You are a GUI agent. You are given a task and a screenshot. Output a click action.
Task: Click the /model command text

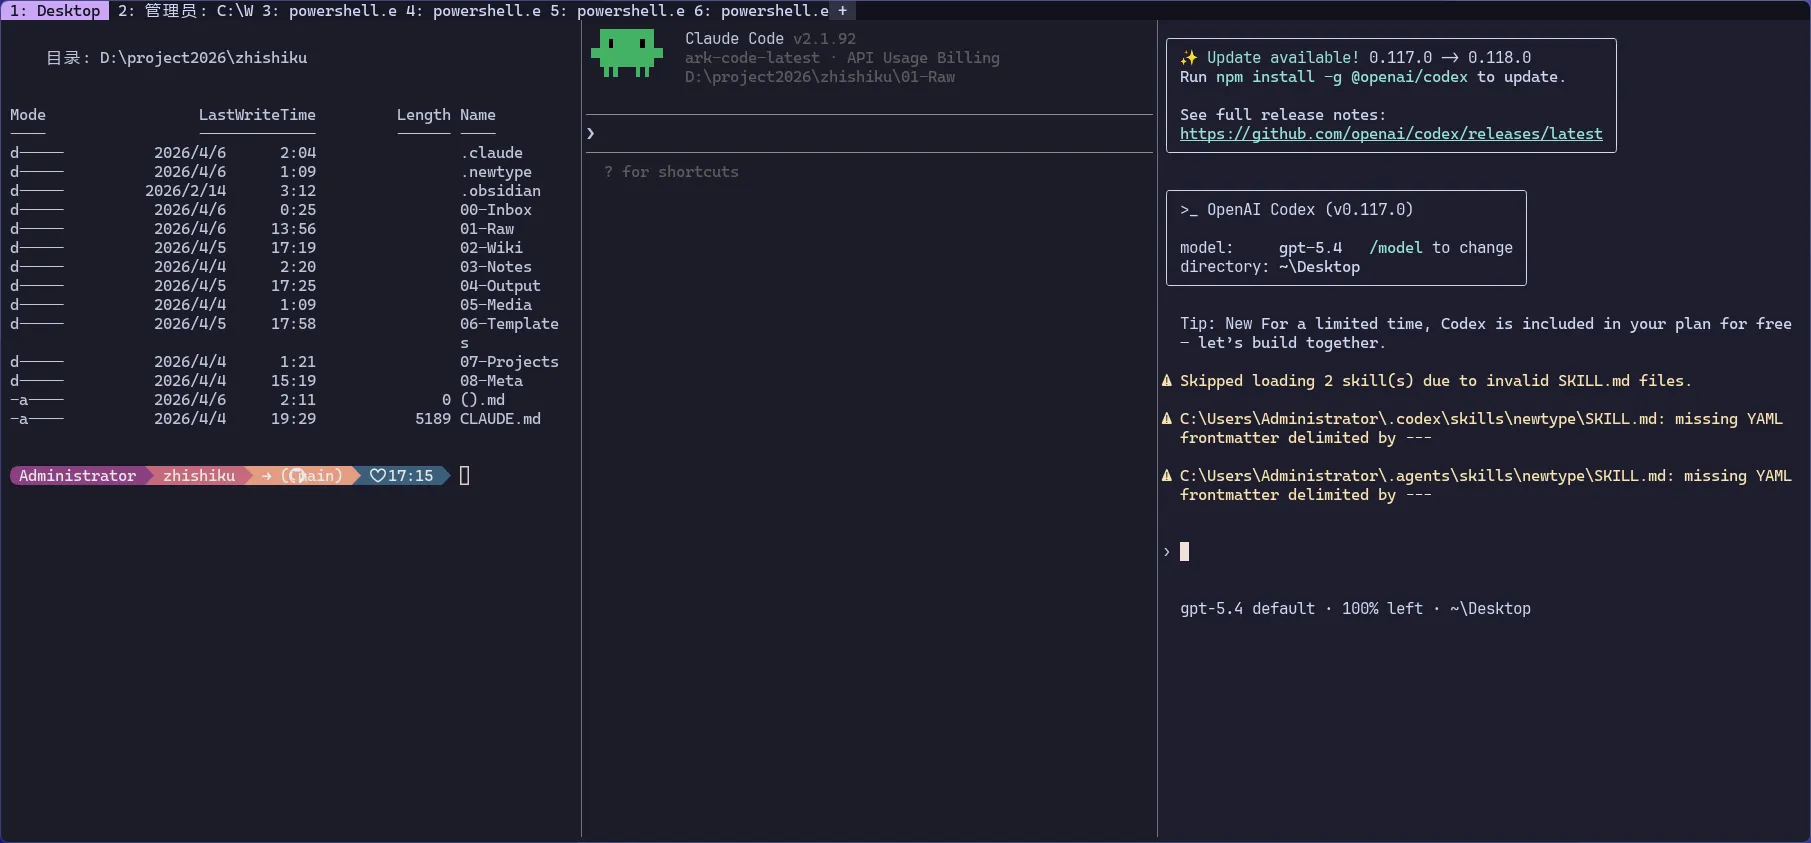click(1395, 248)
